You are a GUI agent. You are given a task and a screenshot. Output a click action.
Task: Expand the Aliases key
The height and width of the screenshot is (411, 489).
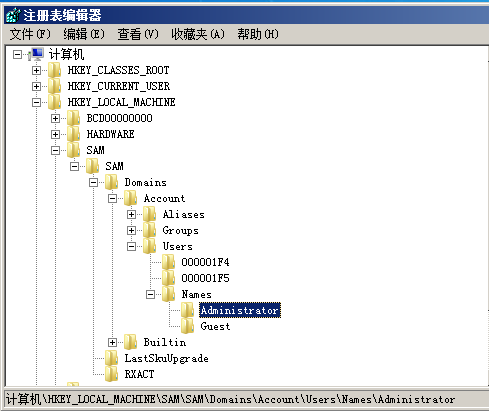point(131,214)
